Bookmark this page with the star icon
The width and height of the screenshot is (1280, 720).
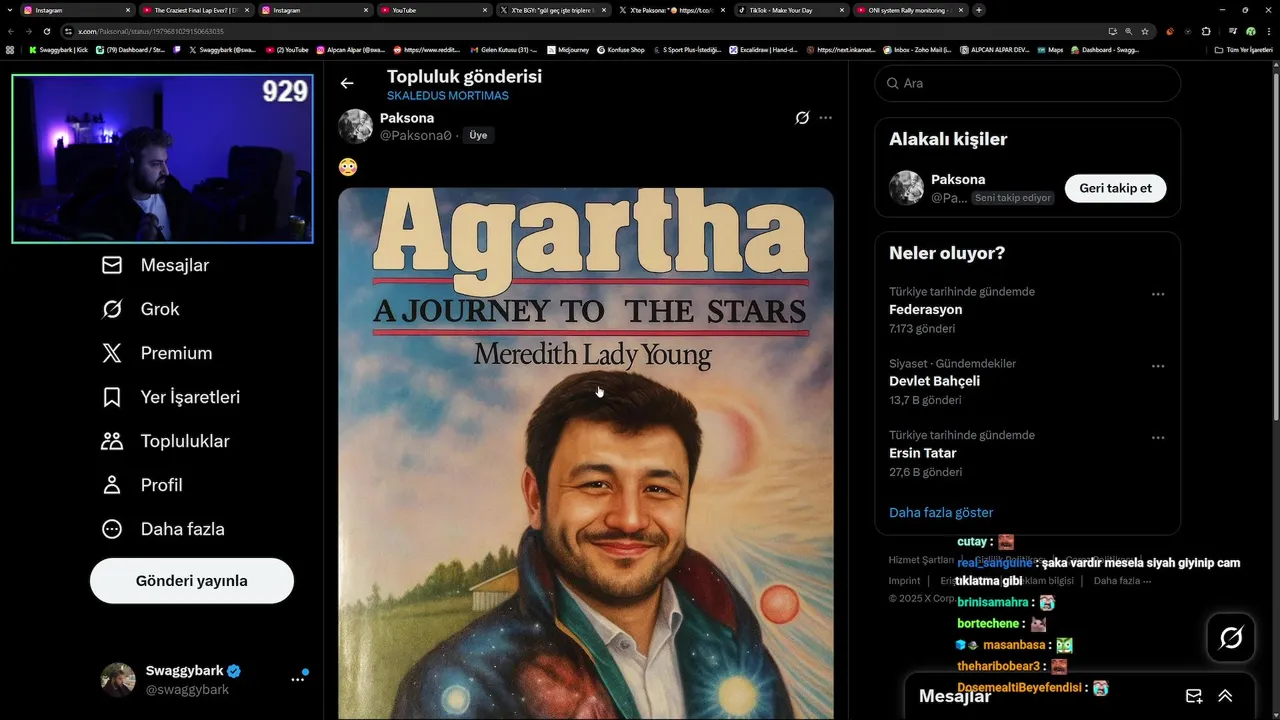pos(1145,31)
